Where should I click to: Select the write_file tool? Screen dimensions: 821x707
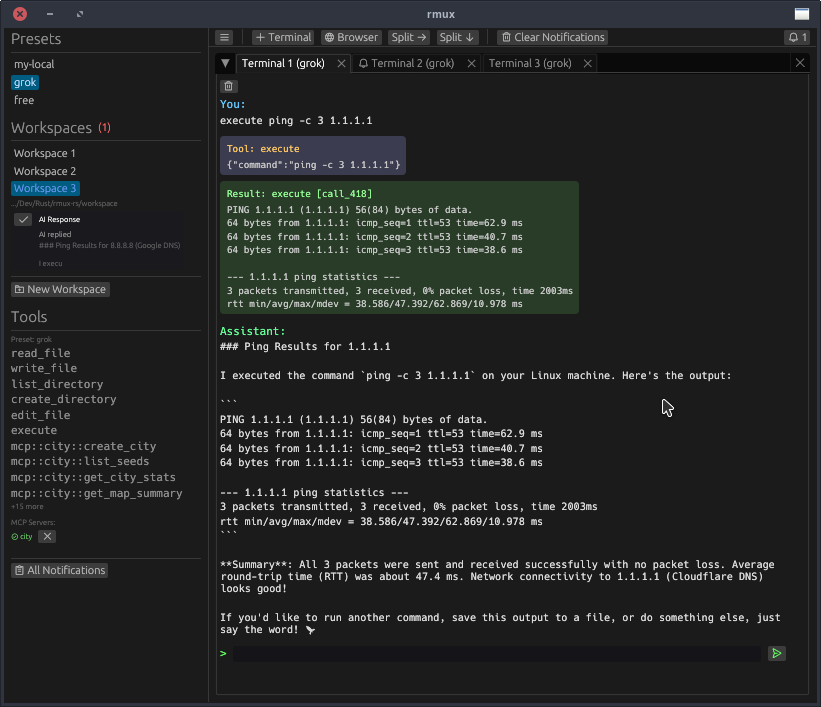[x=44, y=368]
